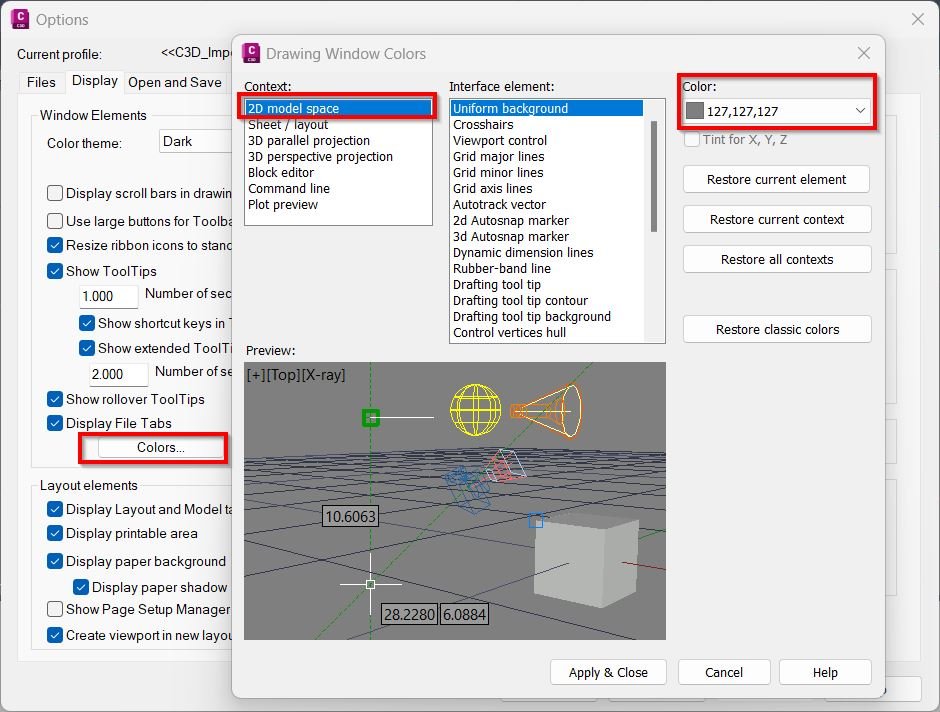Select Sheet / layout context
Viewport: 940px width, 712px height.
coord(288,125)
